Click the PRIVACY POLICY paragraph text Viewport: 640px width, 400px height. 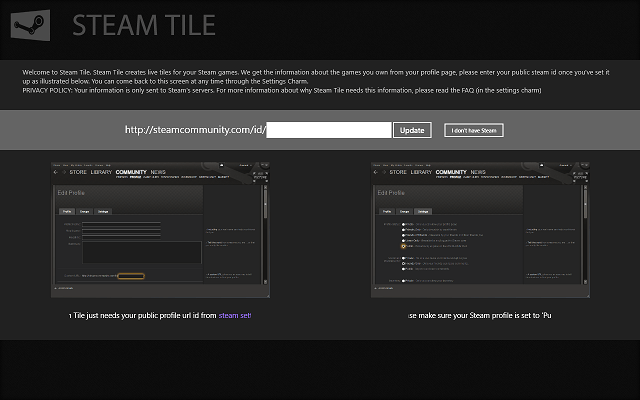pos(282,90)
